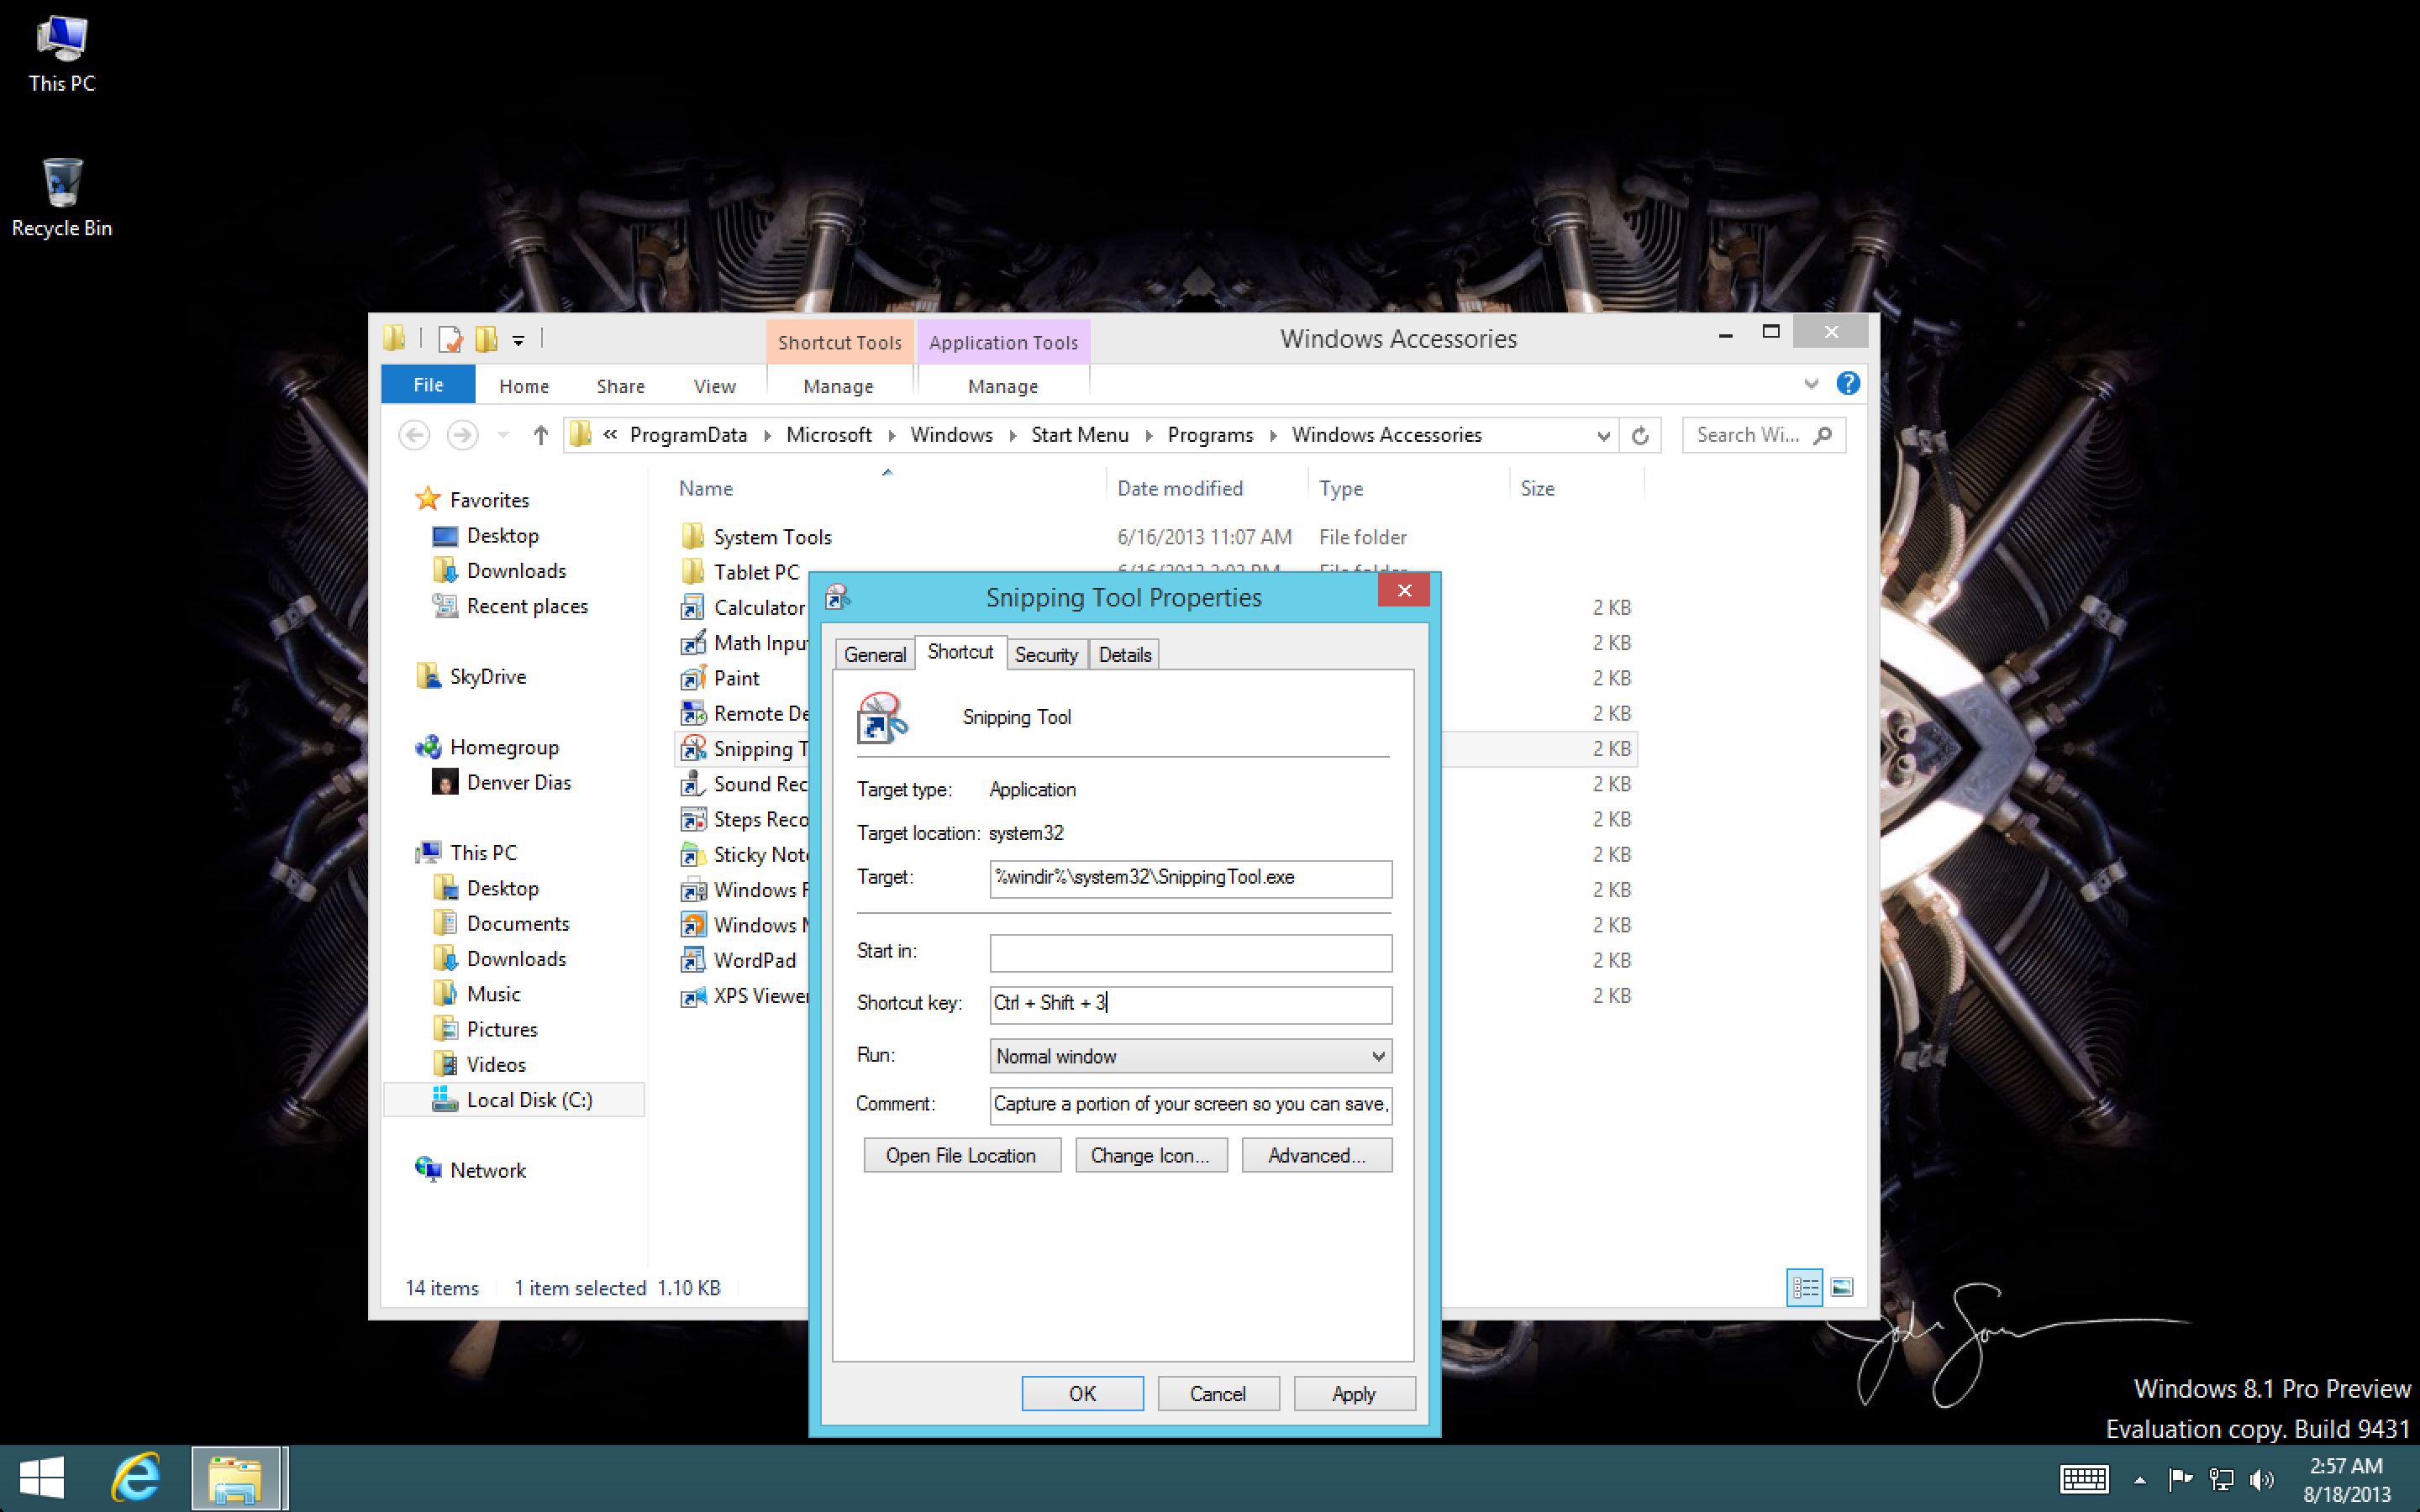Open the Home ribbon tab

524,386
